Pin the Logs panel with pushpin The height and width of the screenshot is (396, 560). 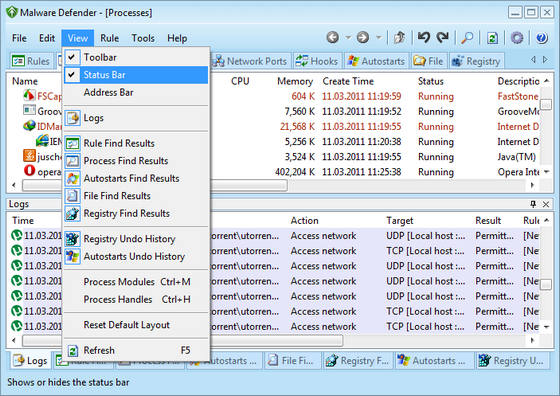point(533,204)
